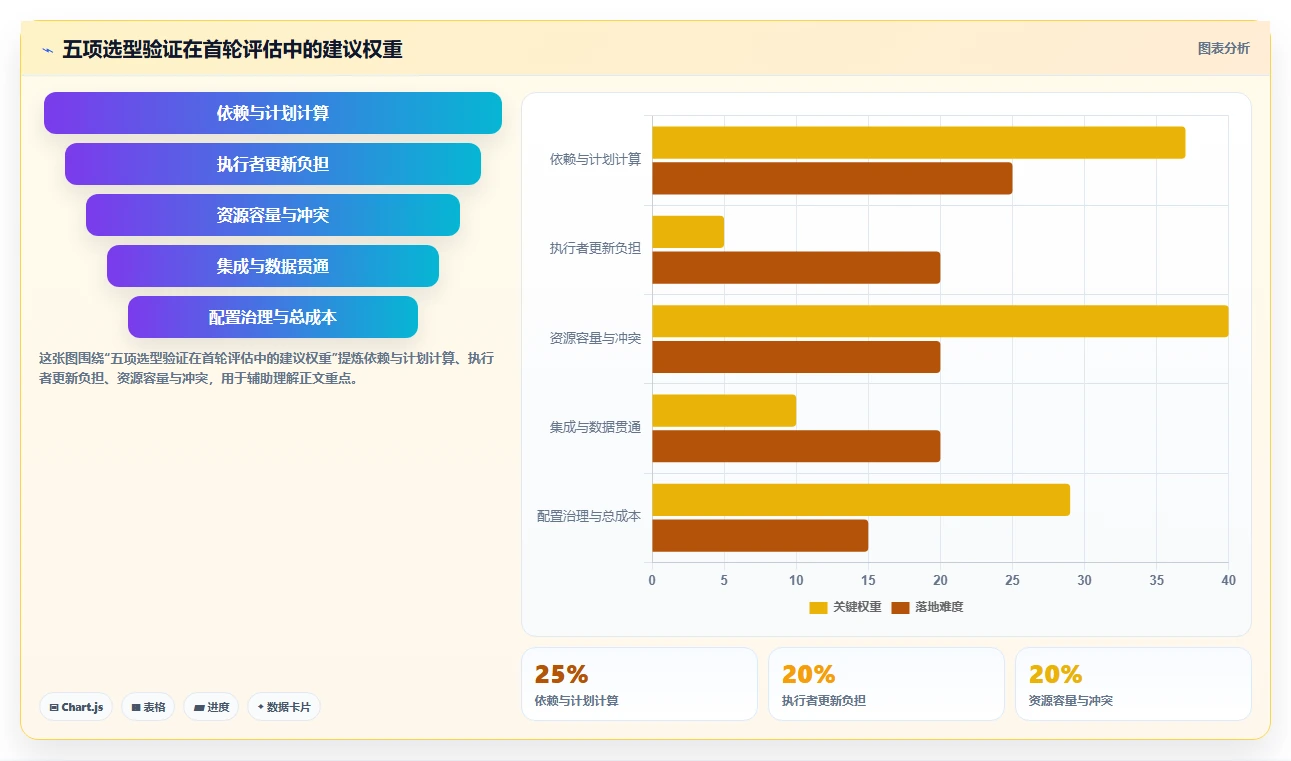Click the brown 资源容量与冲突 chart bar
This screenshot has height=761, width=1291.
[x=796, y=357]
